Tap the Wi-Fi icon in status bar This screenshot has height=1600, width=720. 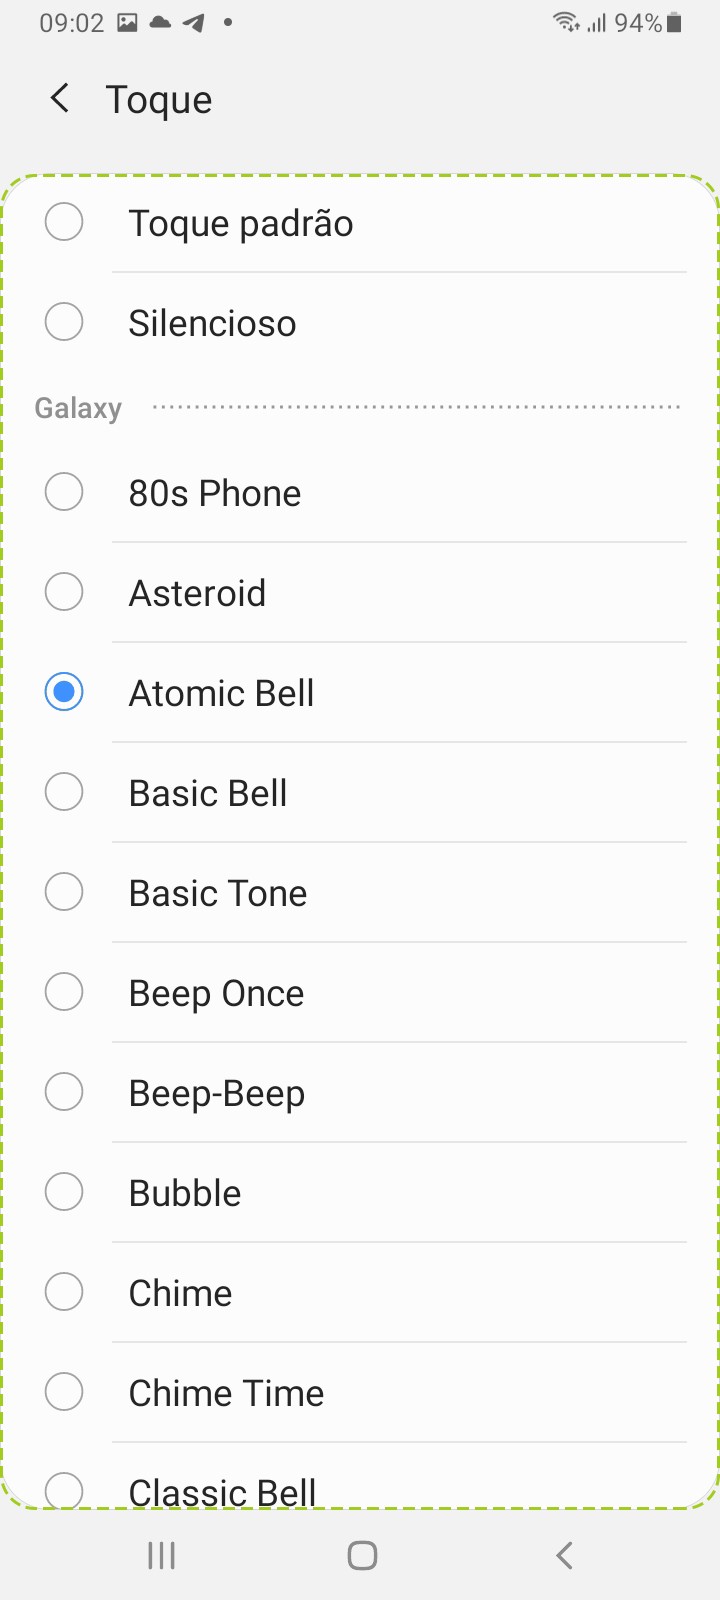click(567, 22)
